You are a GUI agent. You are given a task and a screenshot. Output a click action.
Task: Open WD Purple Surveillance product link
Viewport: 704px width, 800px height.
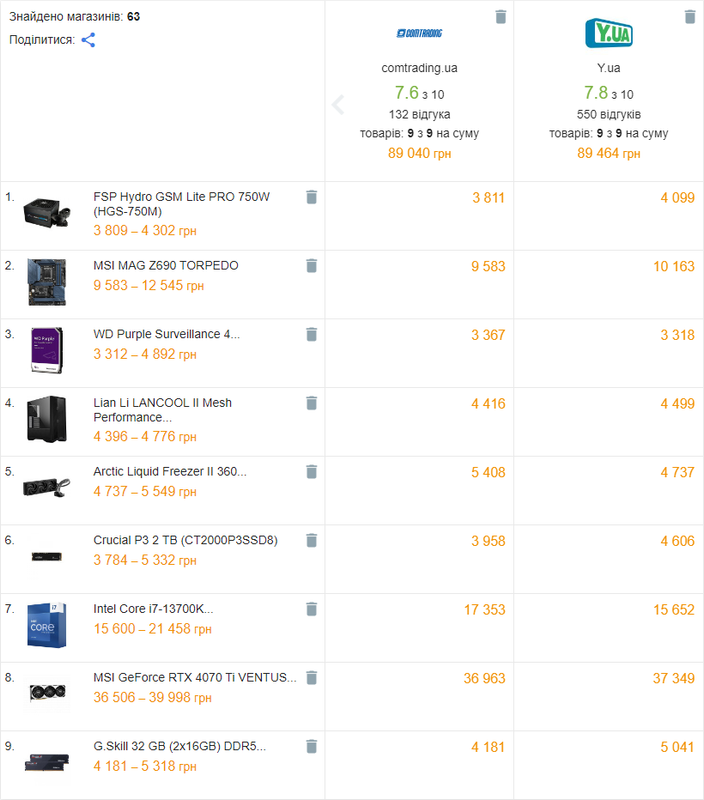click(166, 334)
